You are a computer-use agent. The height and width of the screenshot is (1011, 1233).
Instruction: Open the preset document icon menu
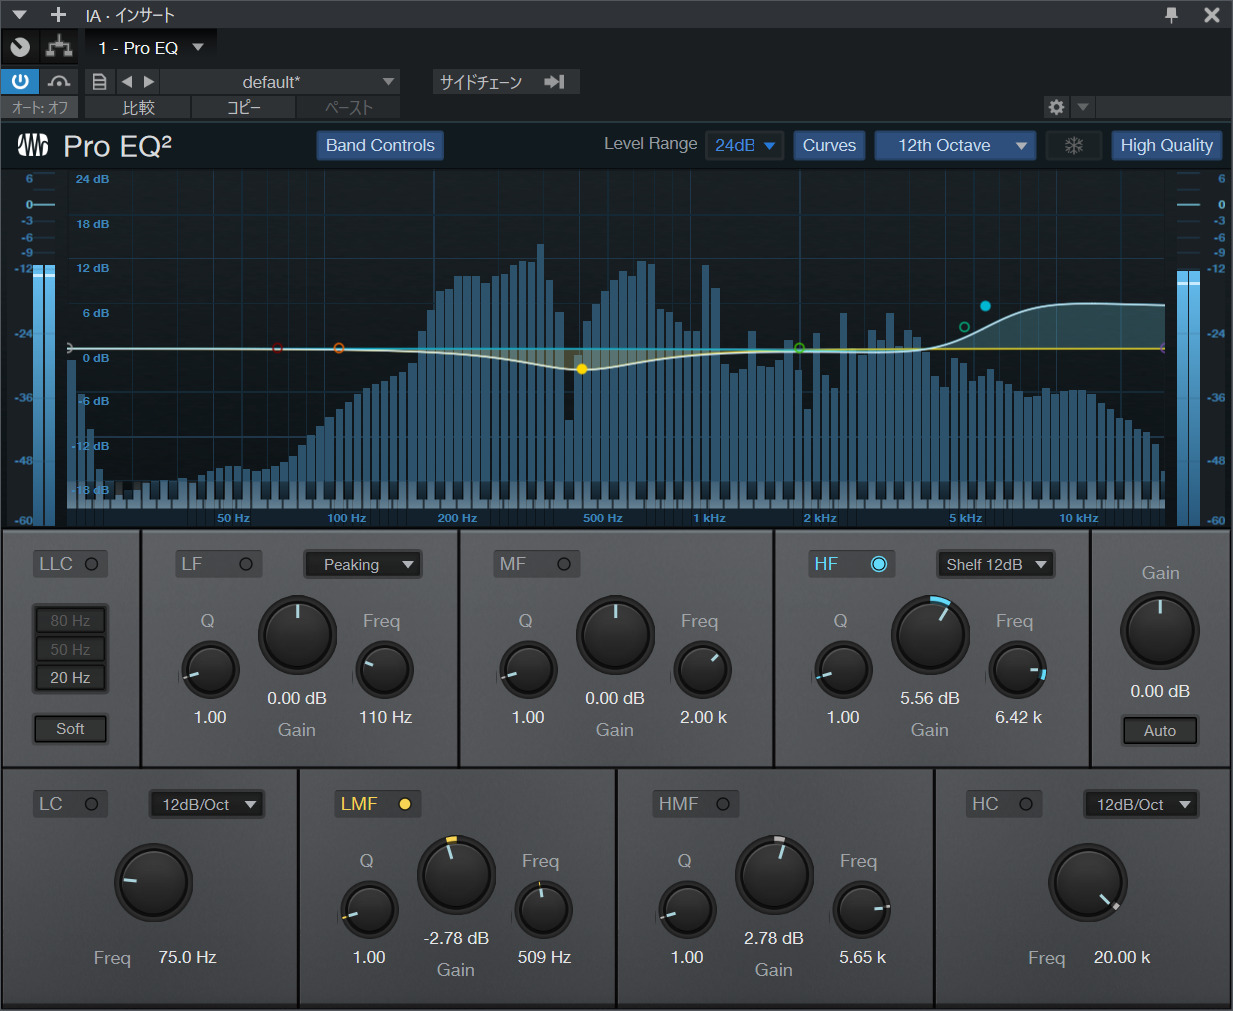coord(99,81)
